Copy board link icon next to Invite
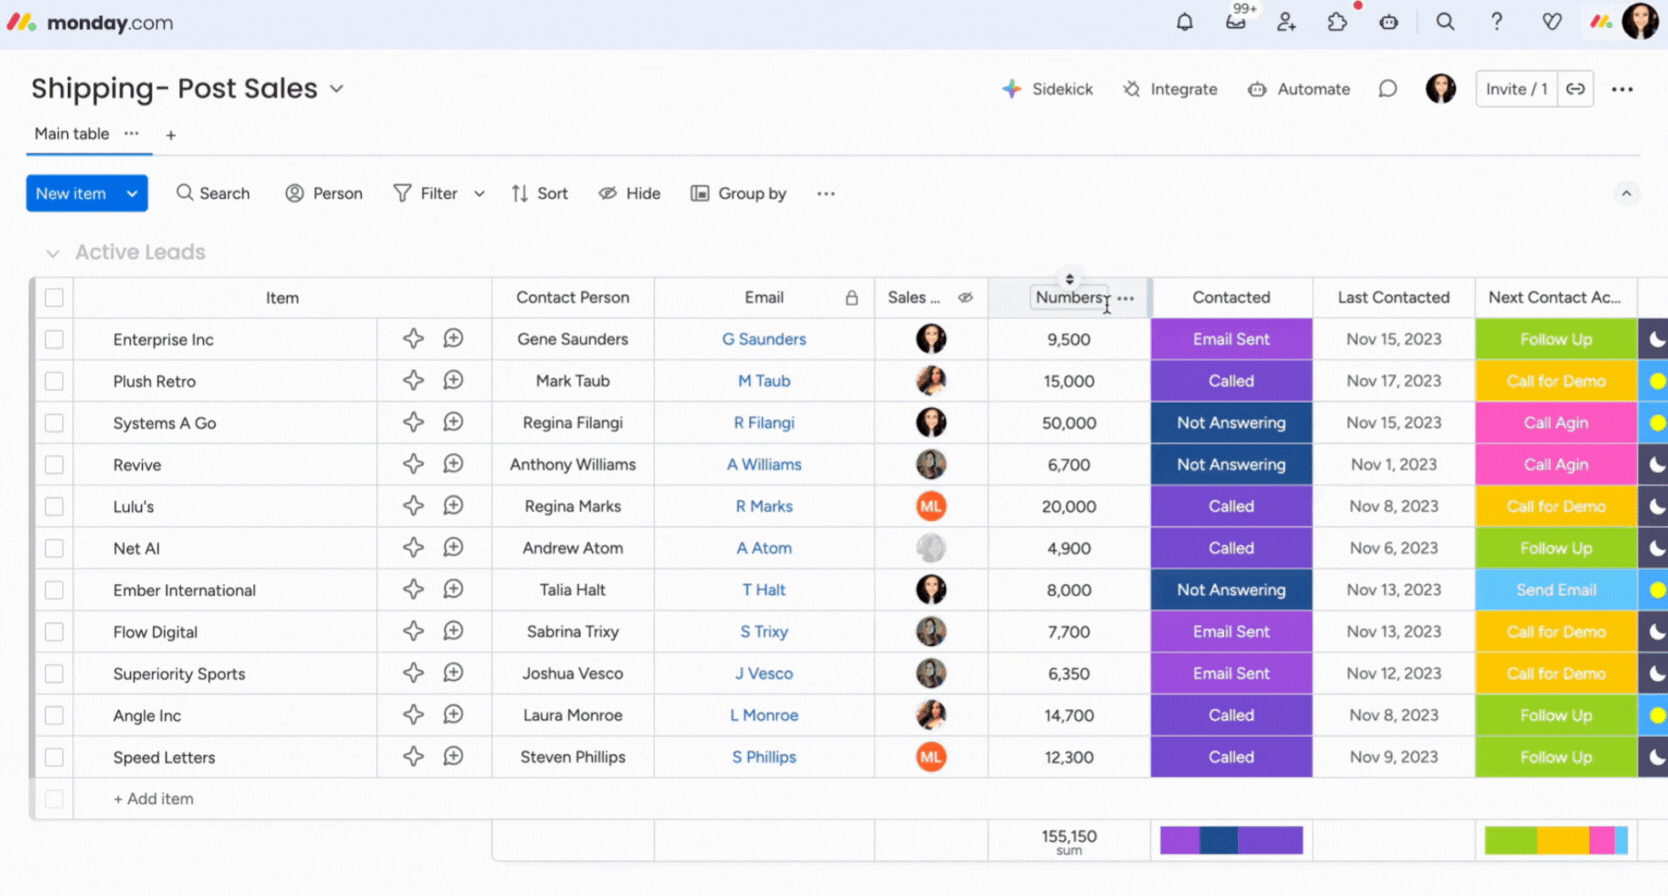Image resolution: width=1668 pixels, height=896 pixels. point(1575,89)
